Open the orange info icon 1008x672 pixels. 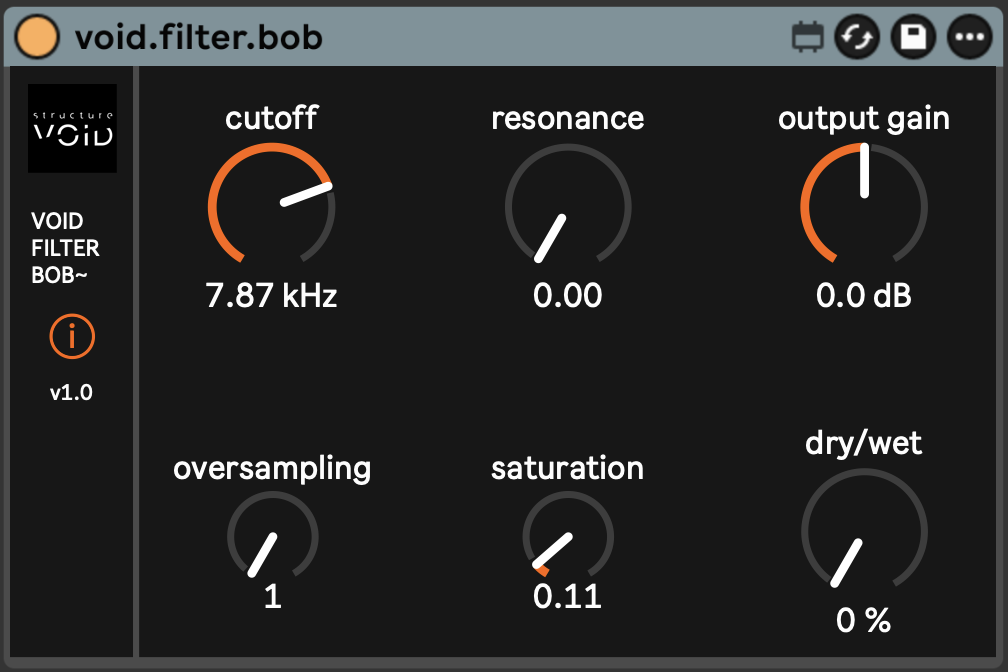point(72,338)
